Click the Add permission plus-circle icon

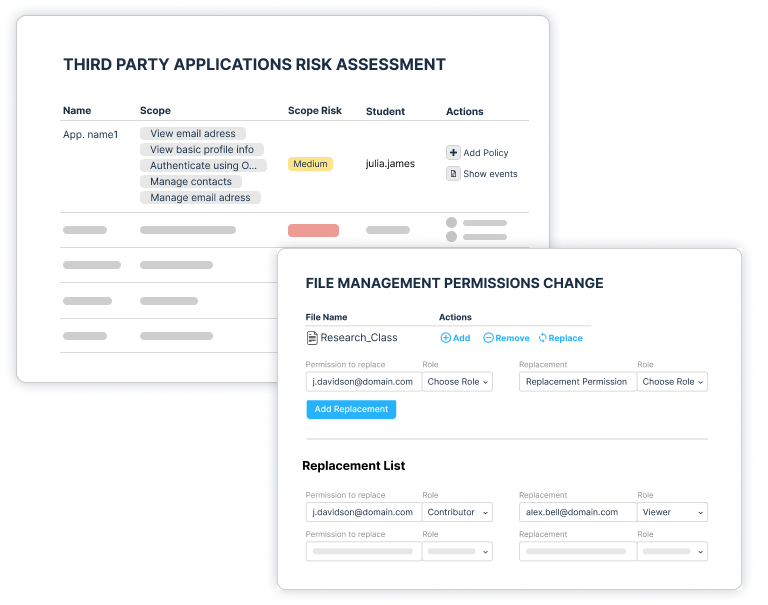coord(445,338)
